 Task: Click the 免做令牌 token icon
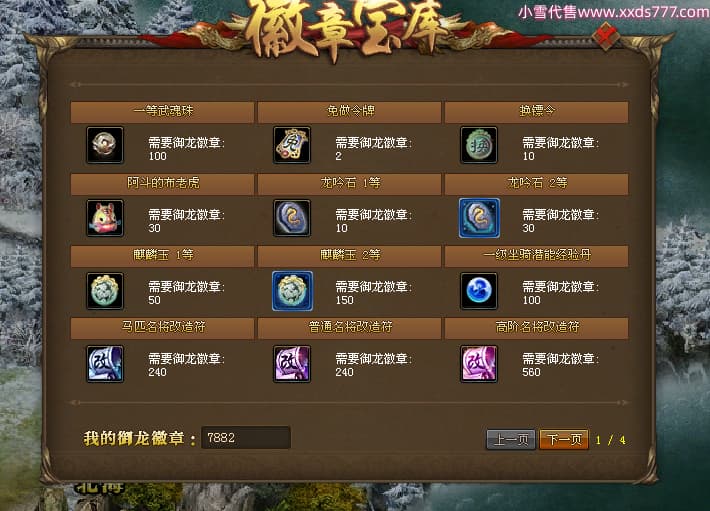click(292, 145)
